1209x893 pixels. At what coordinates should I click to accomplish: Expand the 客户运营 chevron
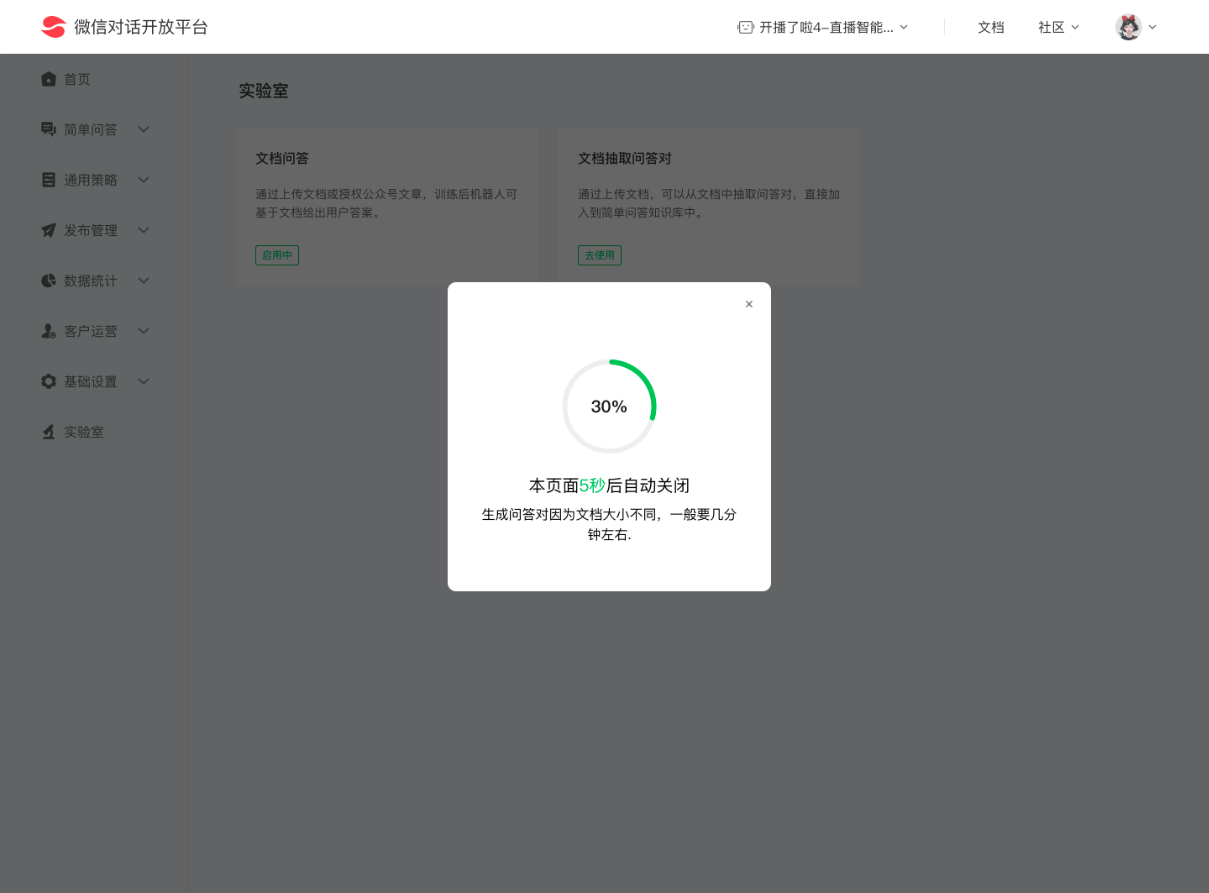(x=143, y=331)
